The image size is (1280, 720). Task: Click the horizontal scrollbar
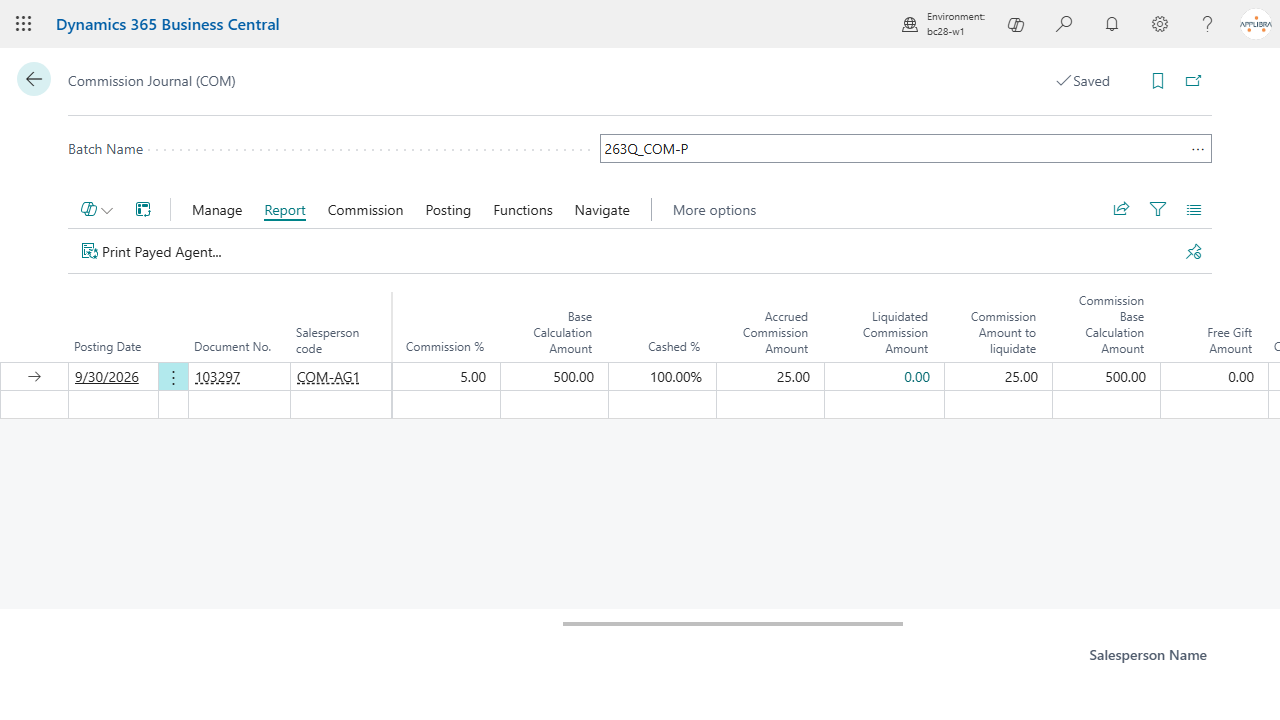point(733,623)
